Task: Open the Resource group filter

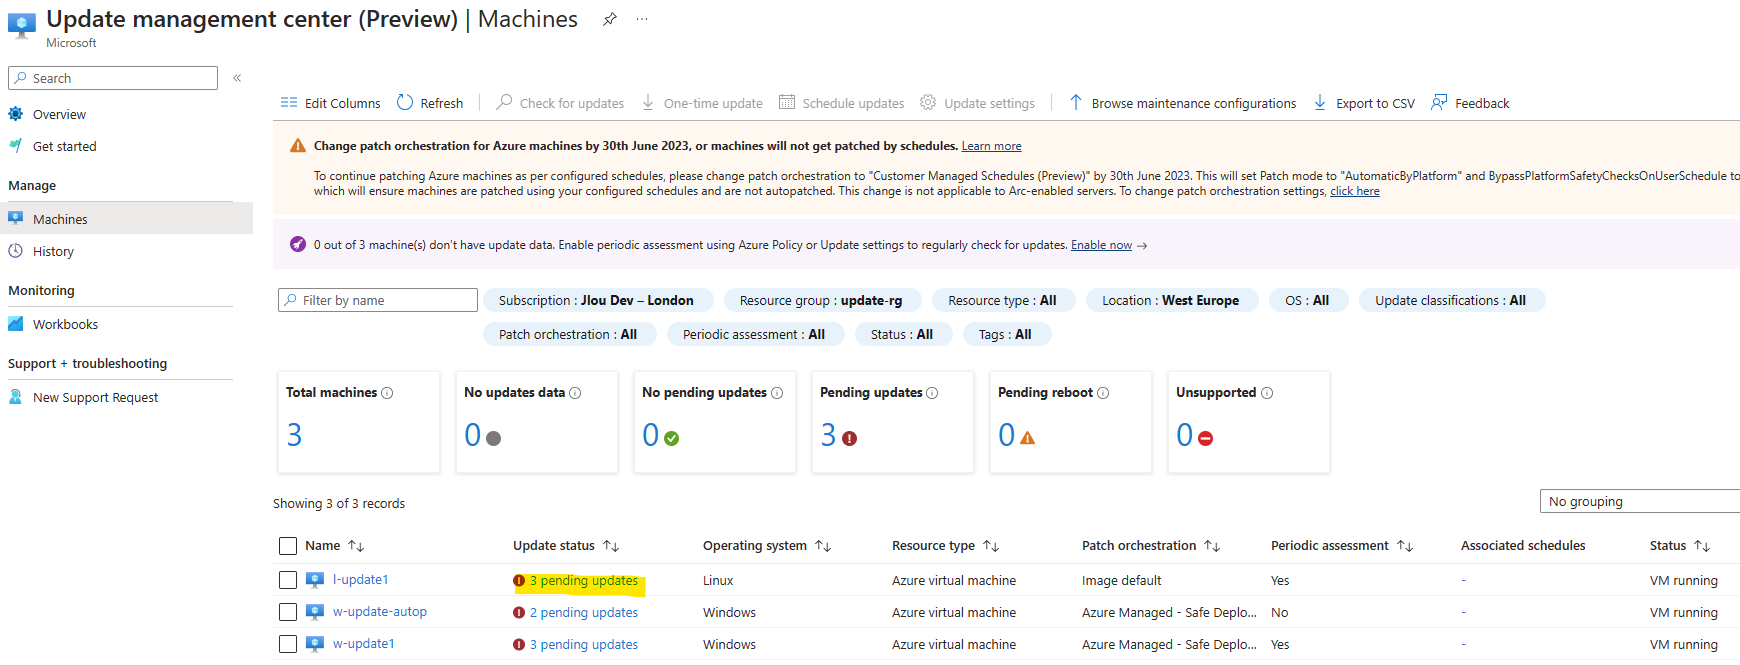Action: [x=821, y=300]
